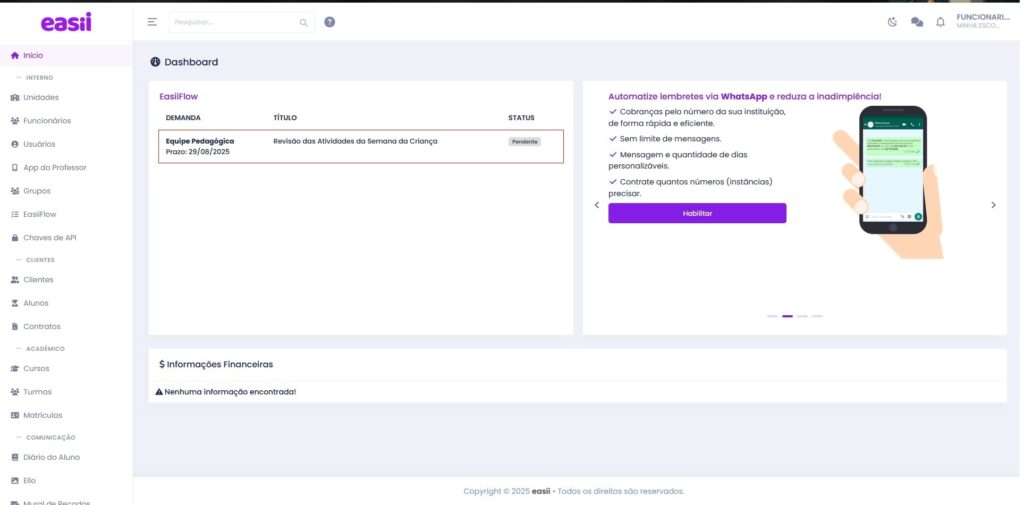Open the Funcionário user profile menu
The image size is (1024, 505).
983,21
